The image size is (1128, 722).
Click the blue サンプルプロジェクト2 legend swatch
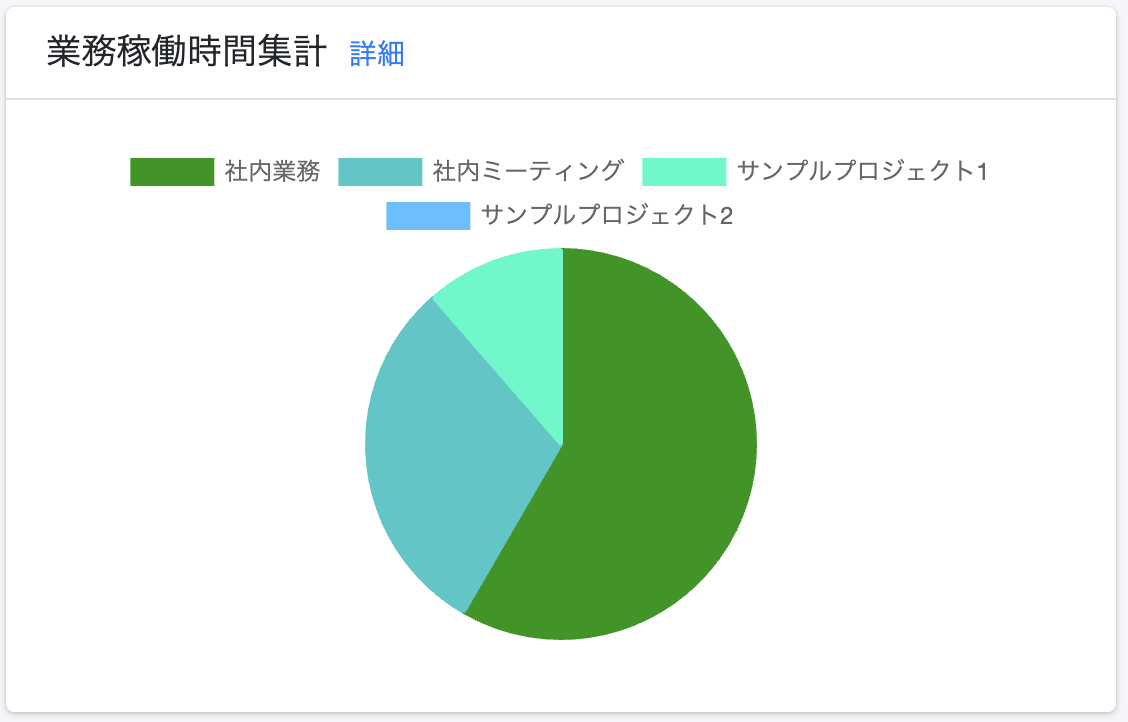click(x=428, y=216)
